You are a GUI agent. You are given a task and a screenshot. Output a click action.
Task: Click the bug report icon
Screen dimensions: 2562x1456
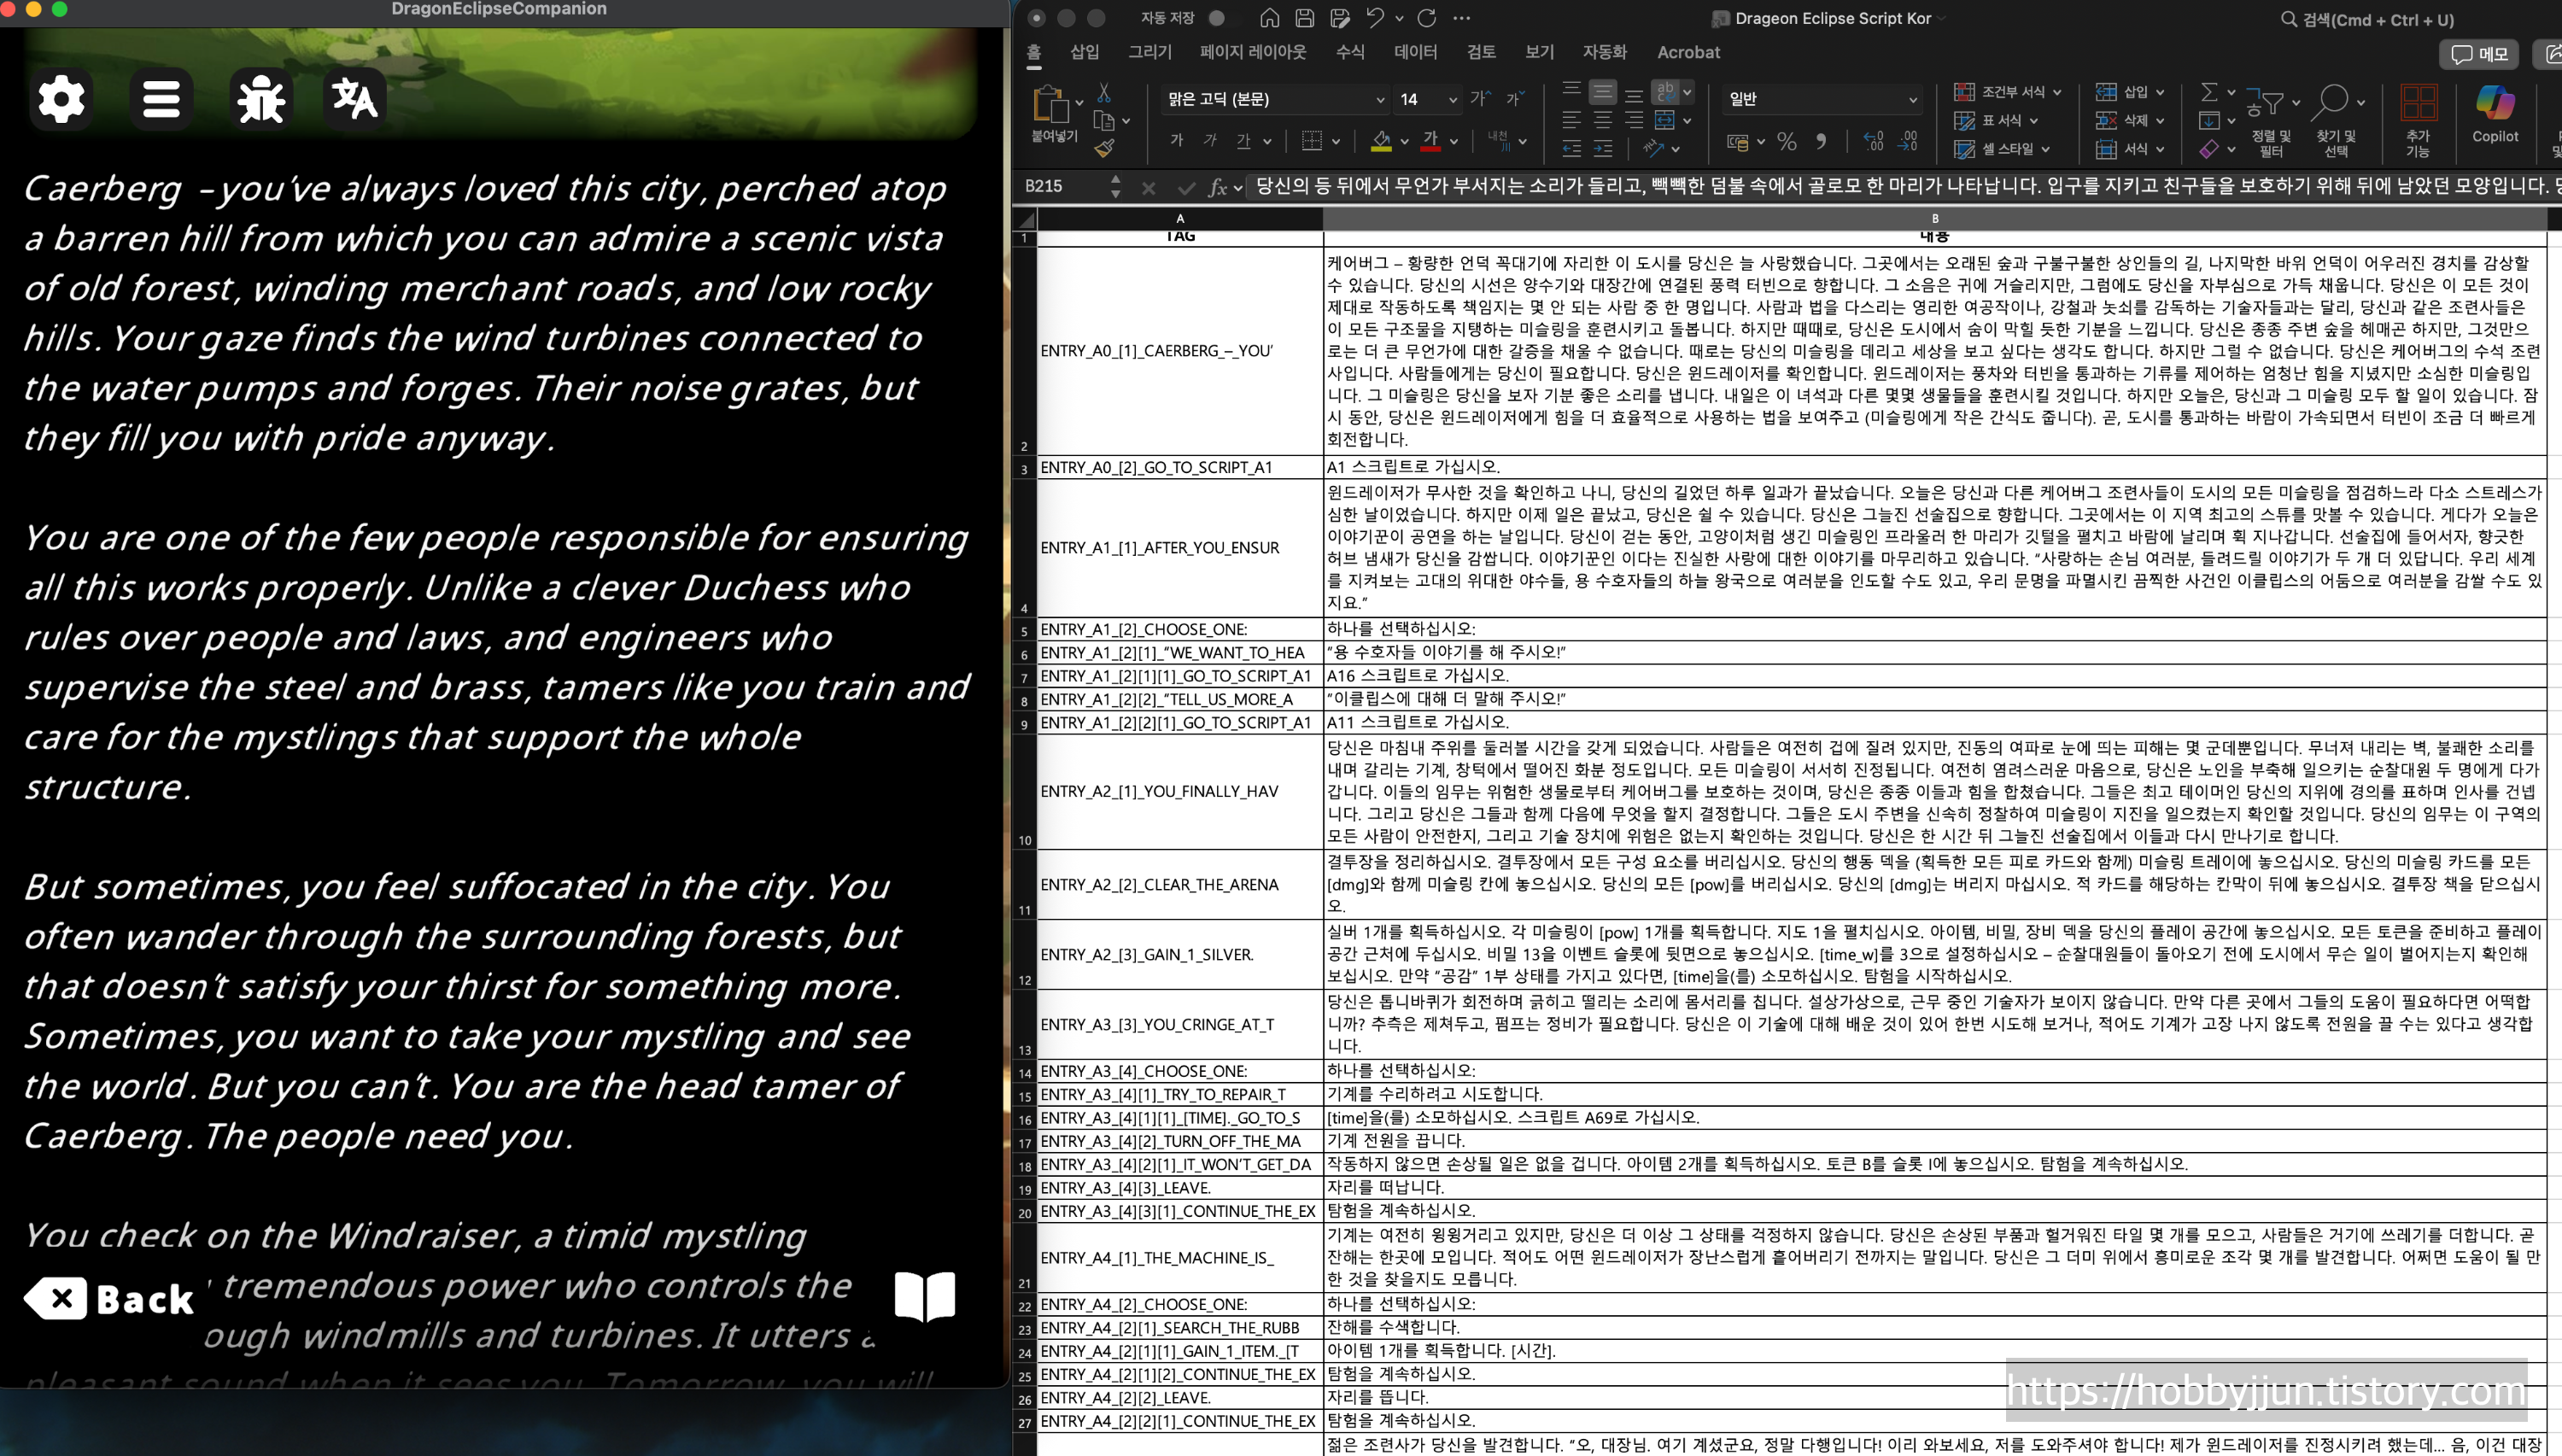pos(261,99)
